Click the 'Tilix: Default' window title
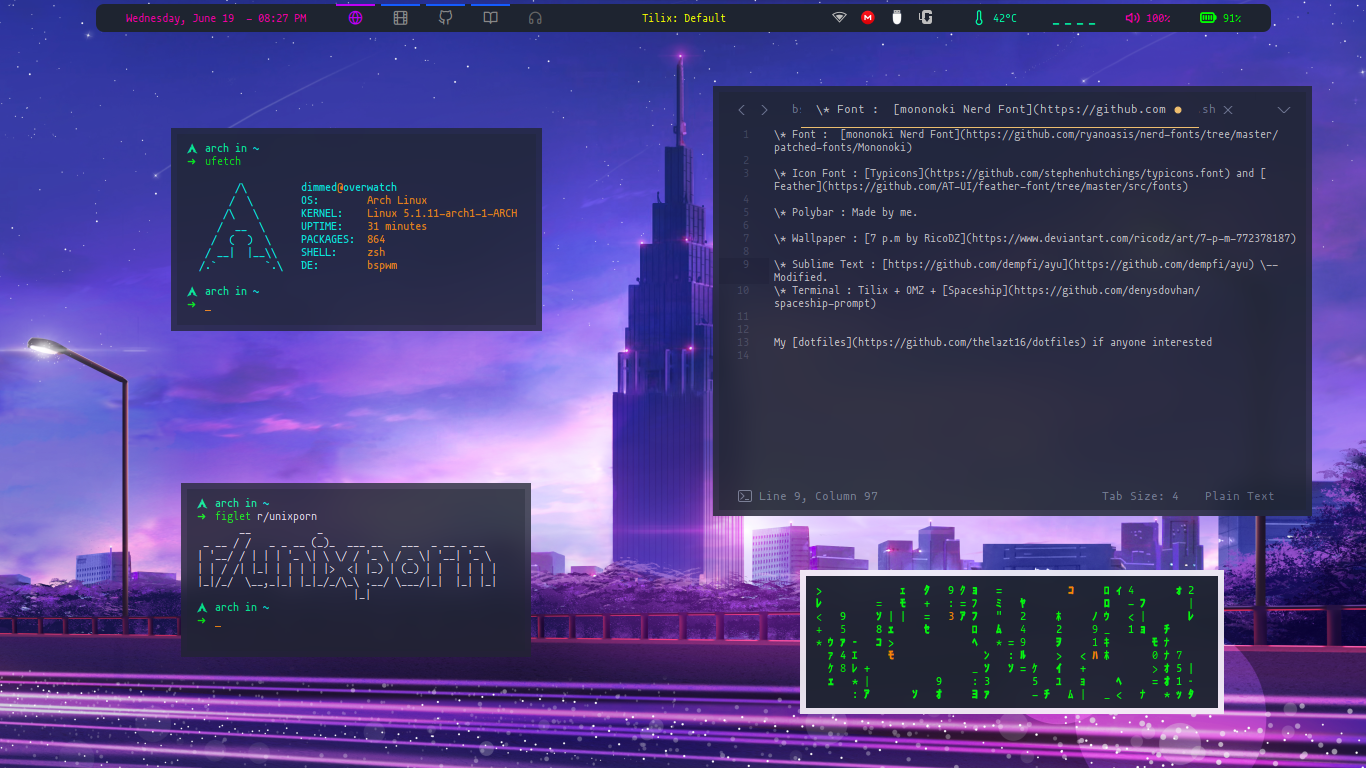The image size is (1366, 768). (x=684, y=18)
